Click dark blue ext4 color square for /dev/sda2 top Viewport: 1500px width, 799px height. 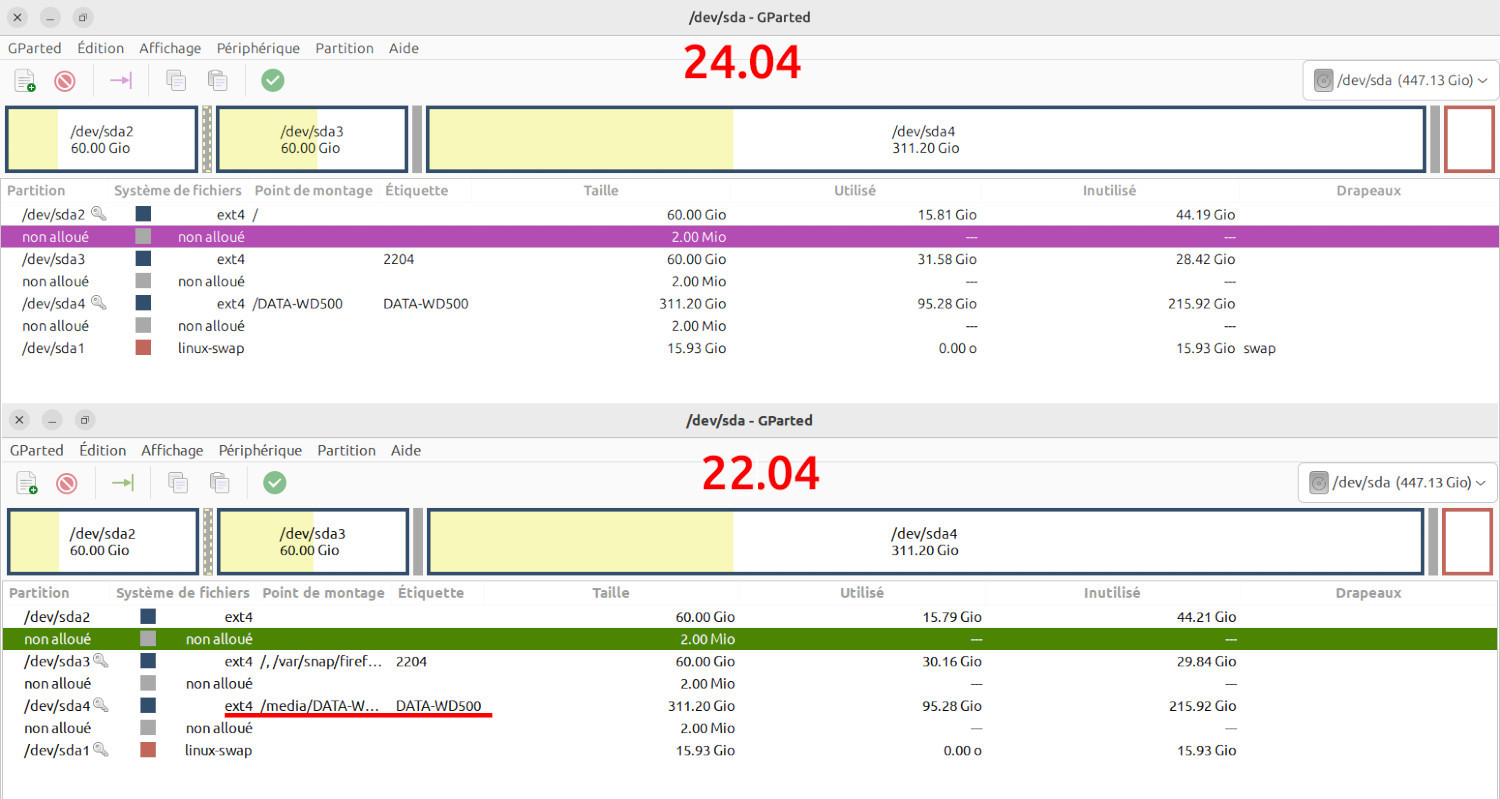pyautogui.click(x=143, y=214)
